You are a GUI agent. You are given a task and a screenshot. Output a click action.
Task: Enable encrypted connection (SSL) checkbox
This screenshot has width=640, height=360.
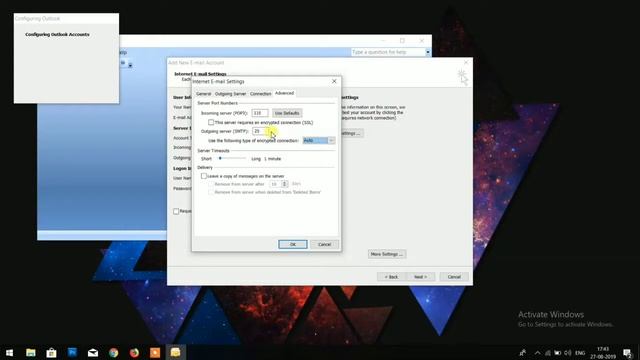(x=211, y=122)
